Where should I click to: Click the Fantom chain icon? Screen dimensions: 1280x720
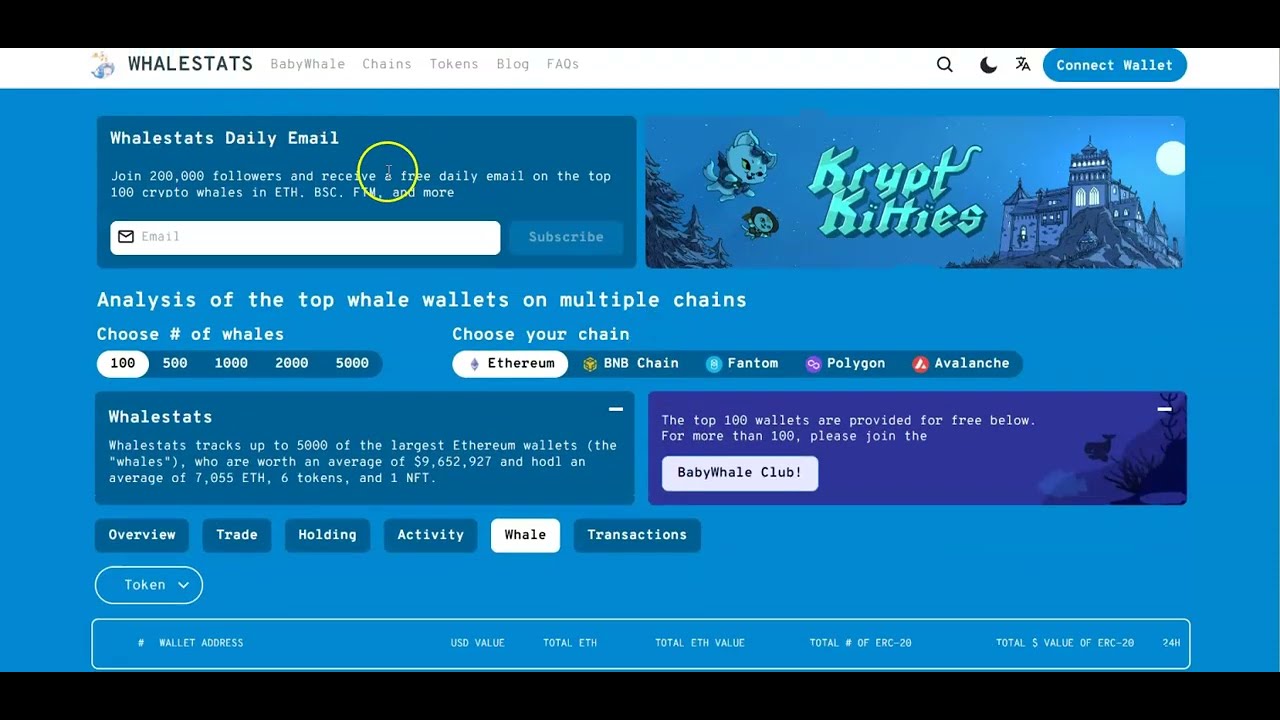(713, 364)
